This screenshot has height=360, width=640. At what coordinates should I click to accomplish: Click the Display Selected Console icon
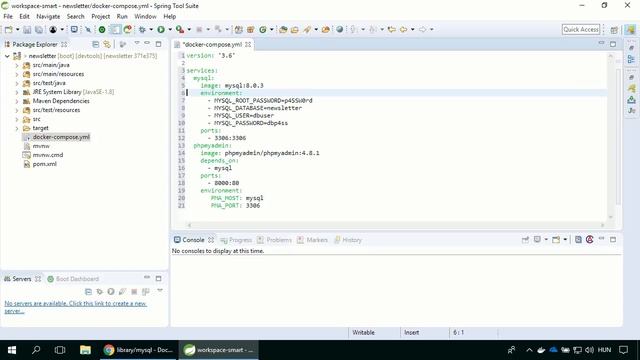pyautogui.click(x=537, y=240)
